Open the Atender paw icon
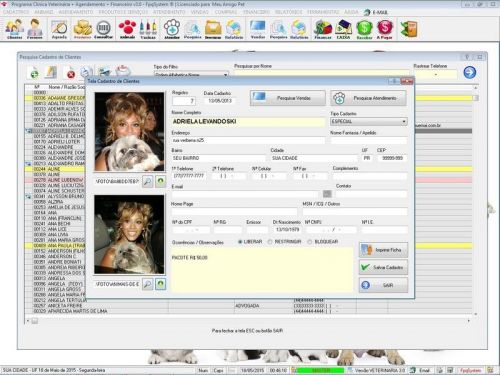This screenshot has width=500, height=375. [172, 29]
